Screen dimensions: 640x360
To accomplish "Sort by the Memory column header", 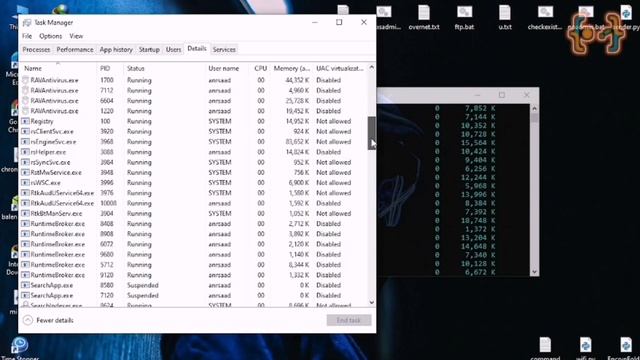I will 291,68.
